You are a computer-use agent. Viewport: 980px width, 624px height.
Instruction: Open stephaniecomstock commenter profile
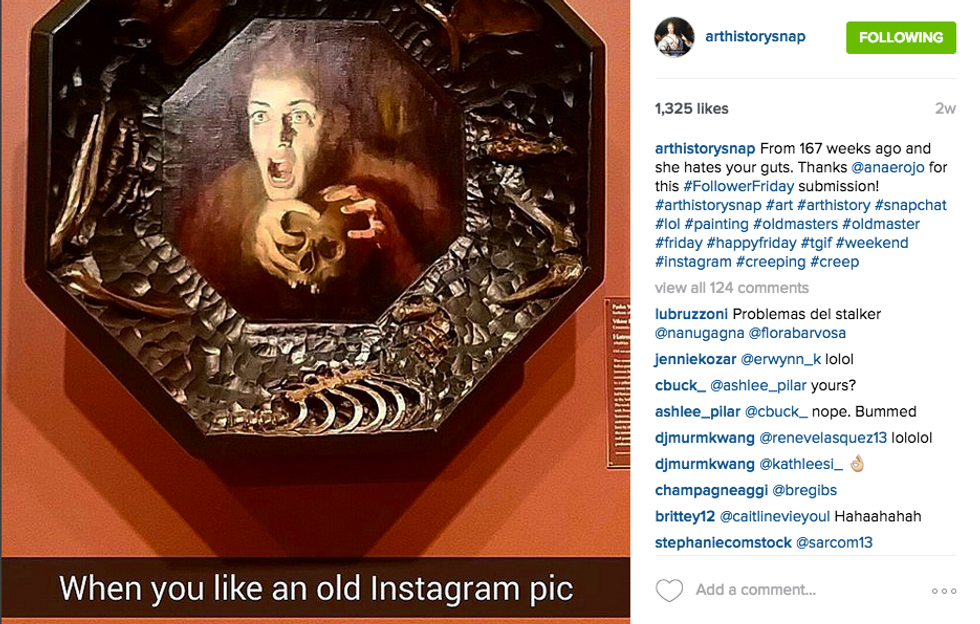[722, 543]
